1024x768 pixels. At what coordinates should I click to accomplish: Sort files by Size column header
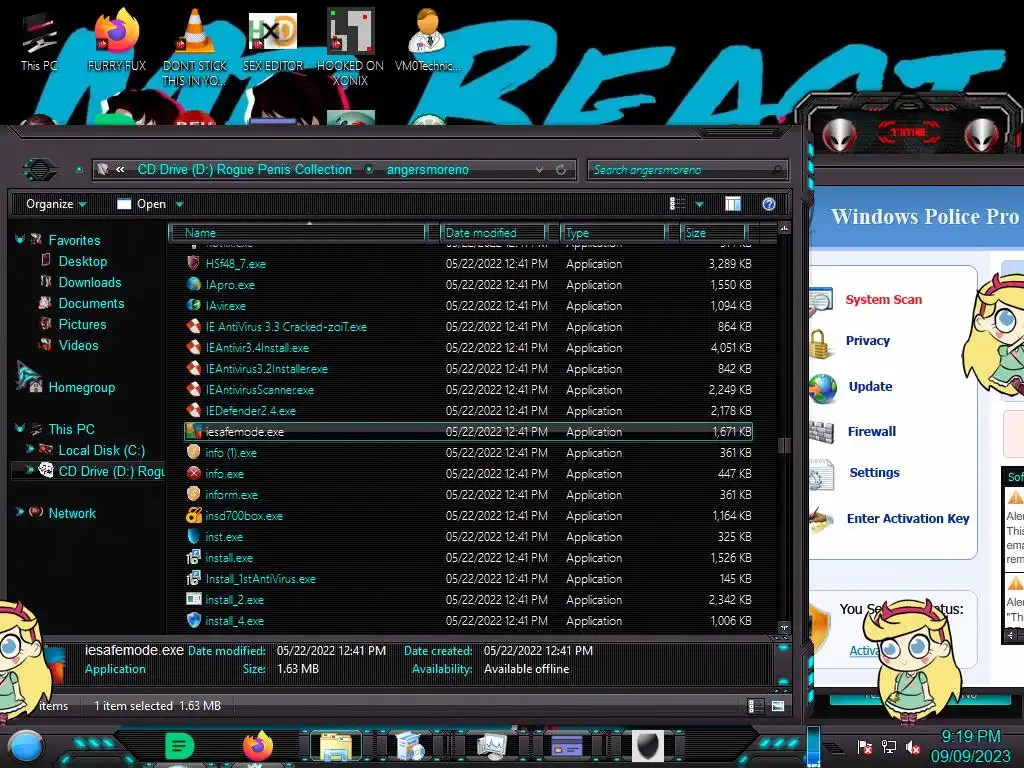coord(713,232)
